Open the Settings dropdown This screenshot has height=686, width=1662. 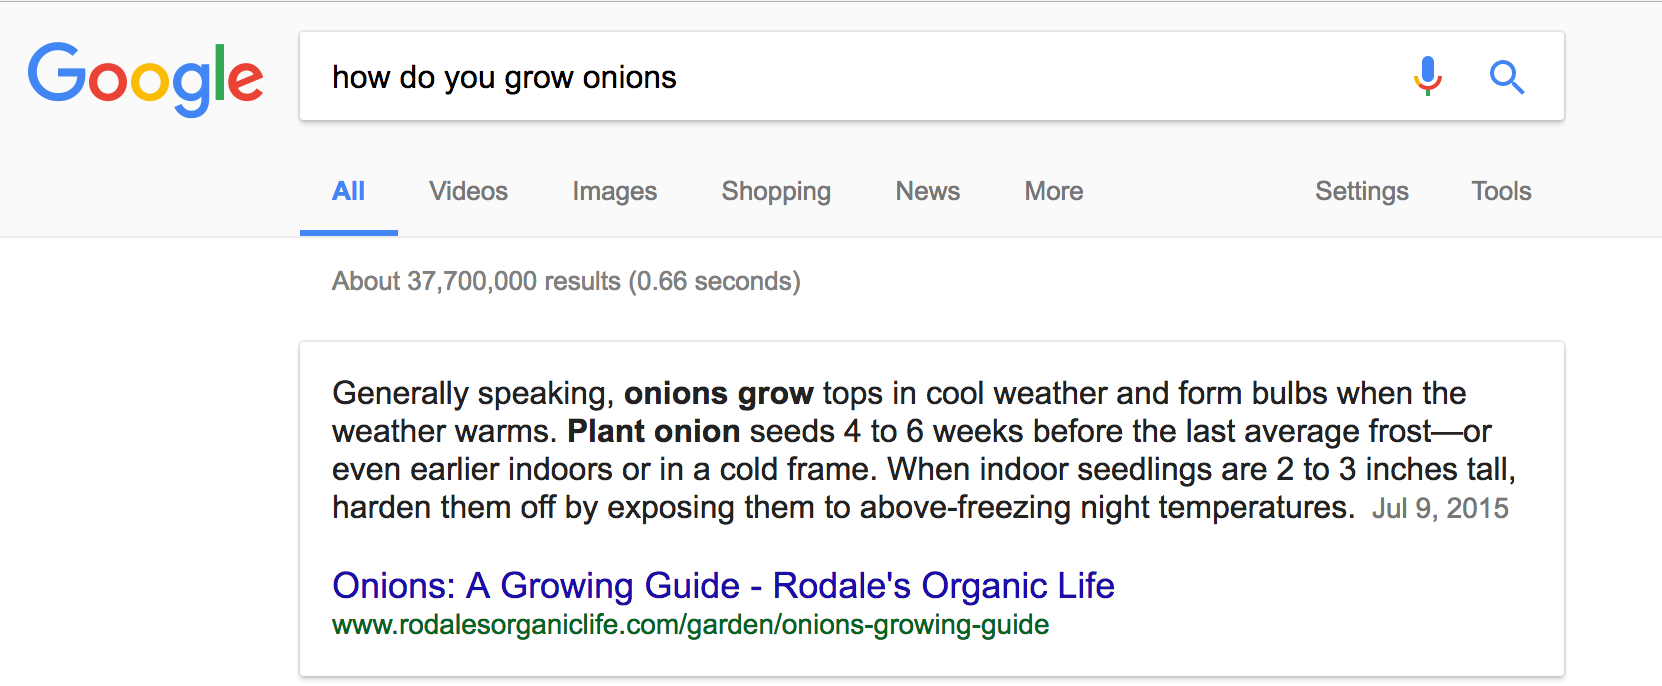tap(1361, 191)
